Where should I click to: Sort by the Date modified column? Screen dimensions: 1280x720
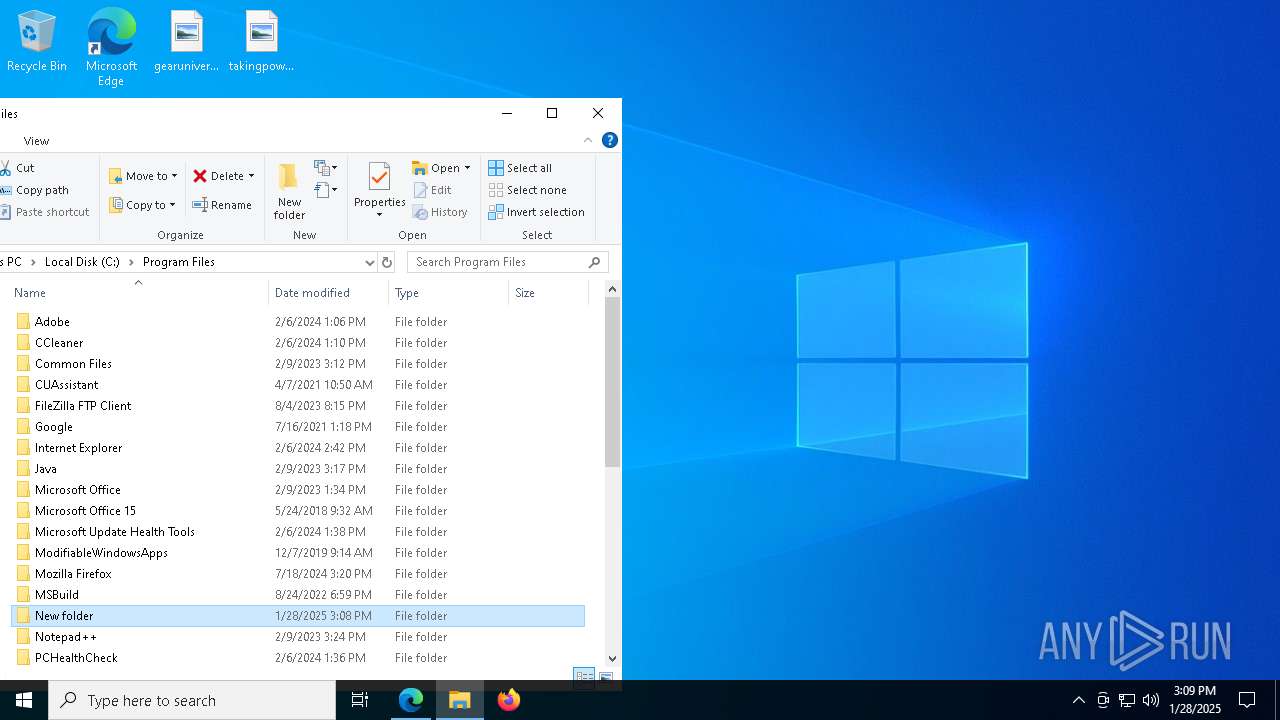[329, 293]
